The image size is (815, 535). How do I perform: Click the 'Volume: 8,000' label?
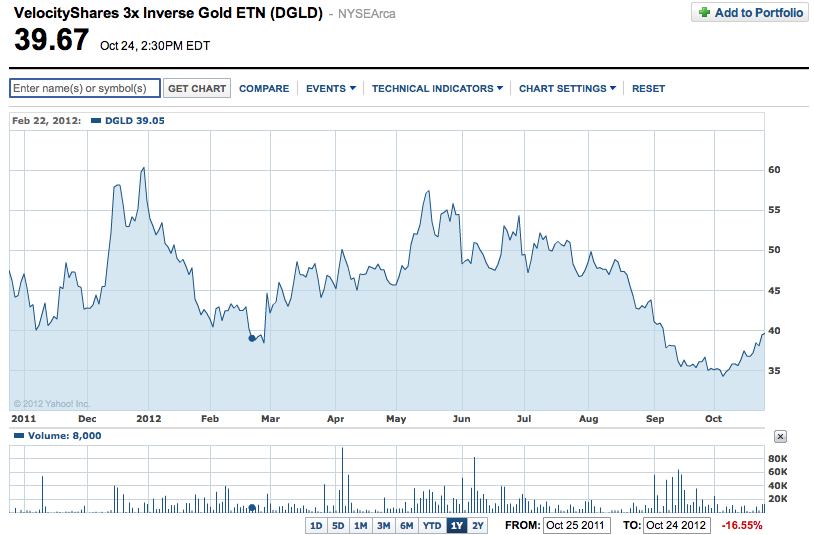(x=64, y=436)
